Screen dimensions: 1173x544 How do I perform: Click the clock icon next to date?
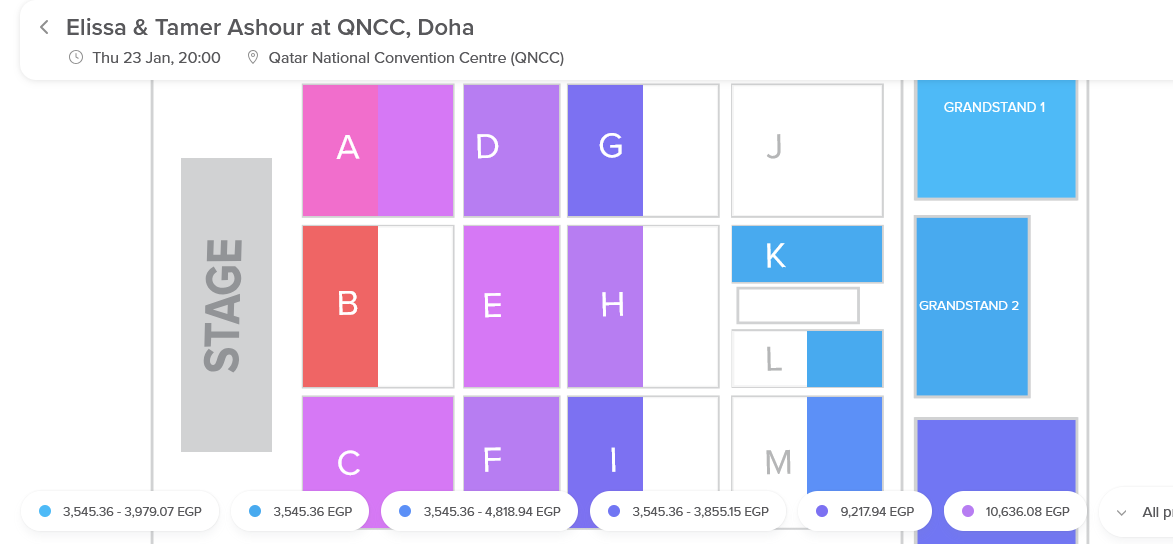(x=76, y=58)
